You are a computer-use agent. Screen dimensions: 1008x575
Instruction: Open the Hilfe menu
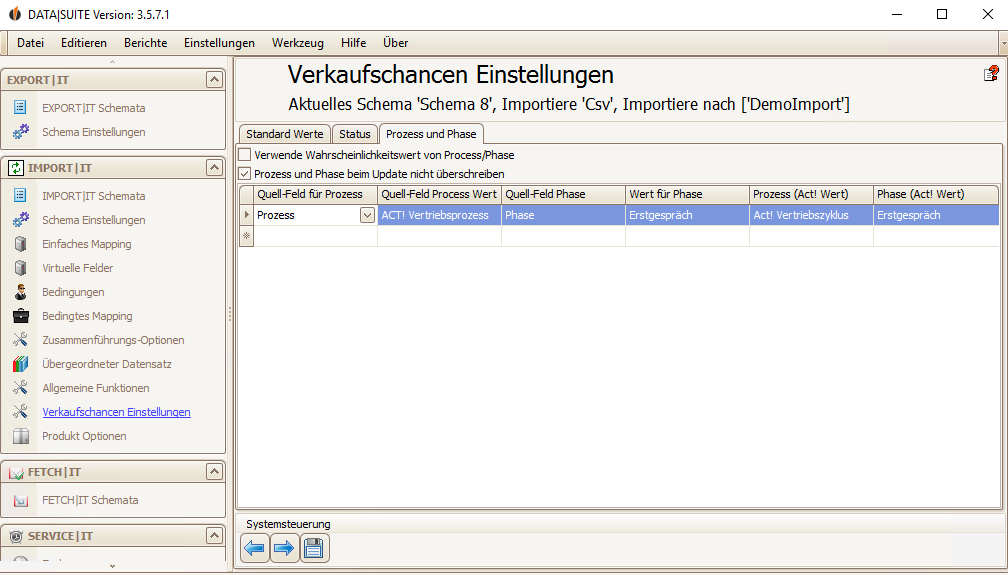pos(354,43)
